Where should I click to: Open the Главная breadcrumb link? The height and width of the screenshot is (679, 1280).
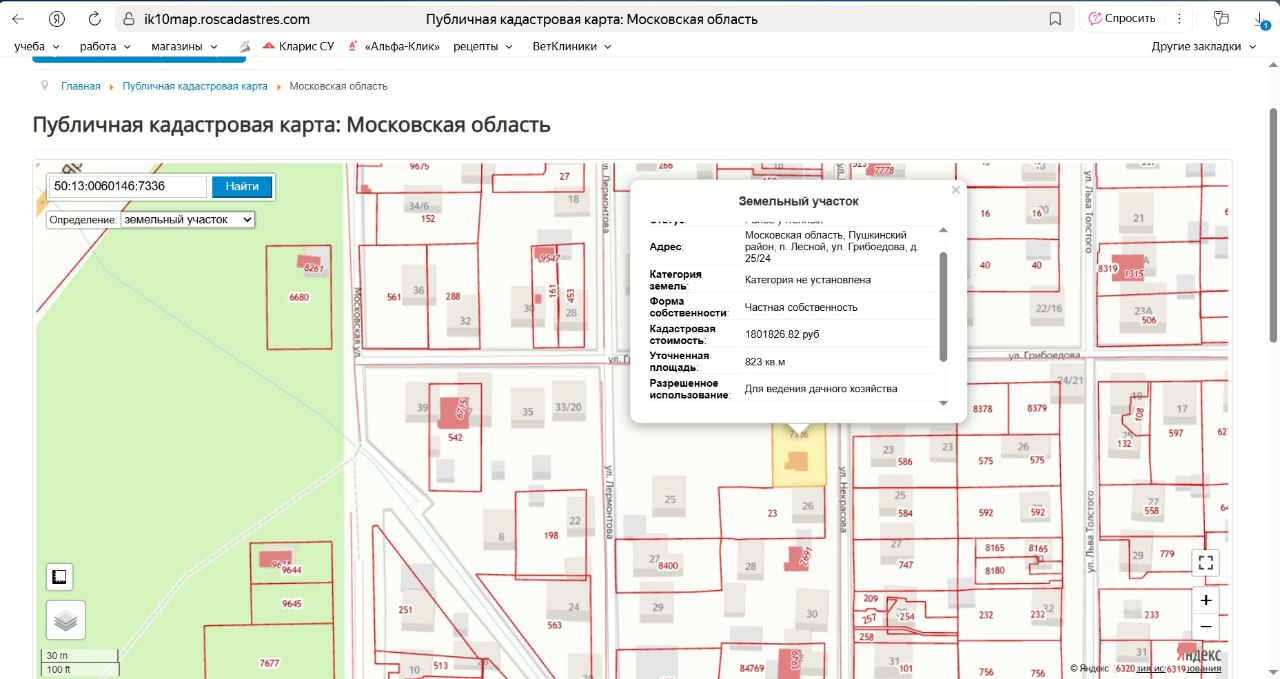tap(80, 86)
